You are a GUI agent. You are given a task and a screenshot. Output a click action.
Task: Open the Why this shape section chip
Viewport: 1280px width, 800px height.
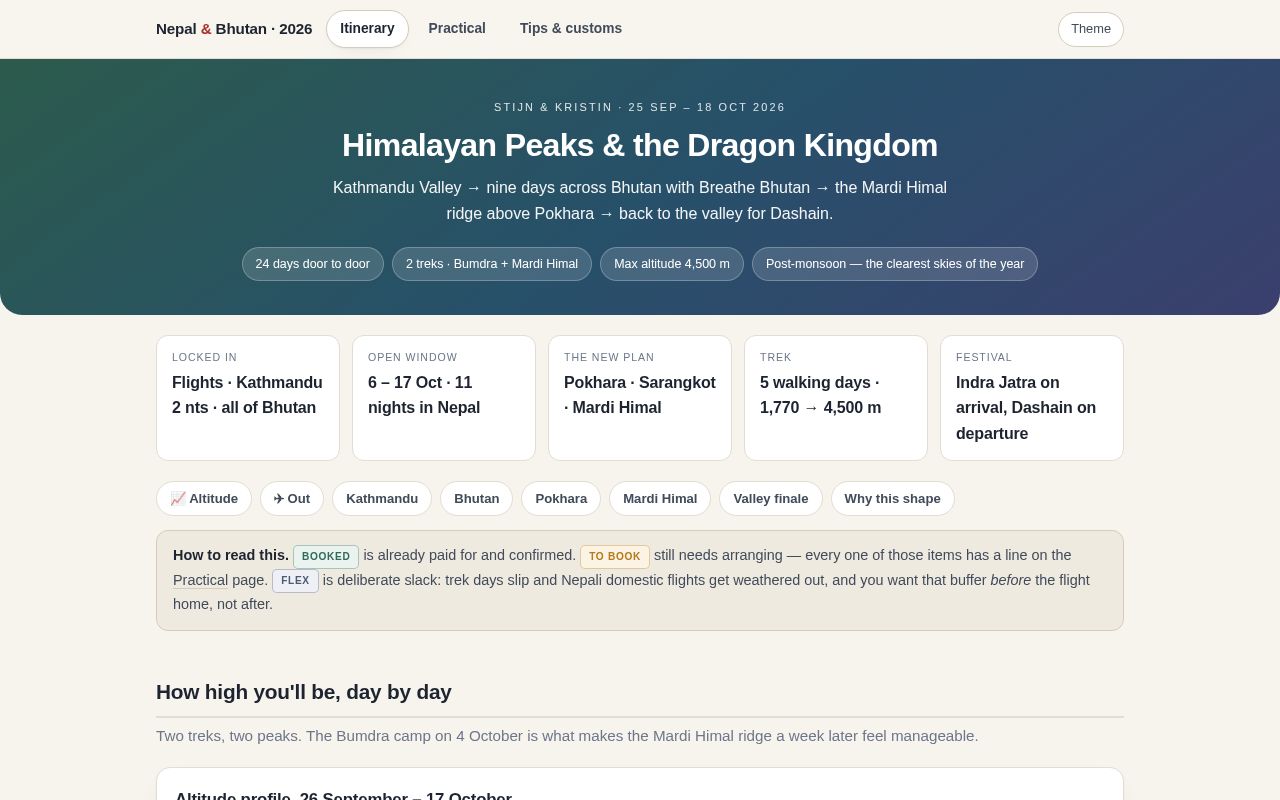pos(893,499)
